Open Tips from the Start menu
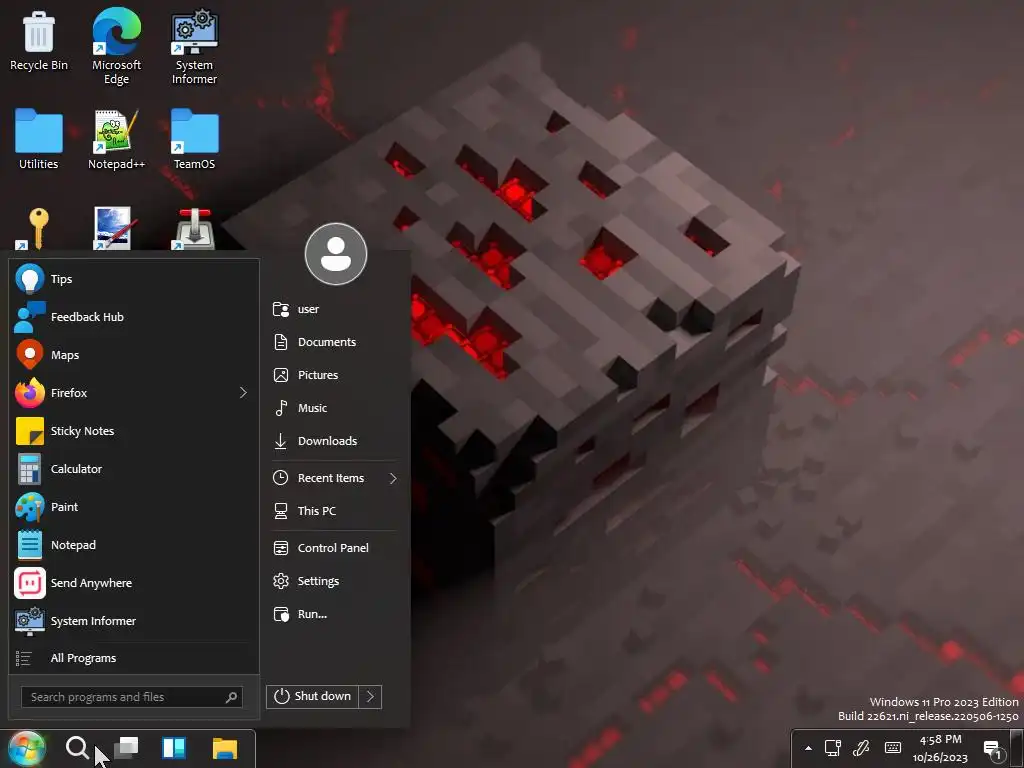Screen dimensions: 1024x768 [133, 279]
